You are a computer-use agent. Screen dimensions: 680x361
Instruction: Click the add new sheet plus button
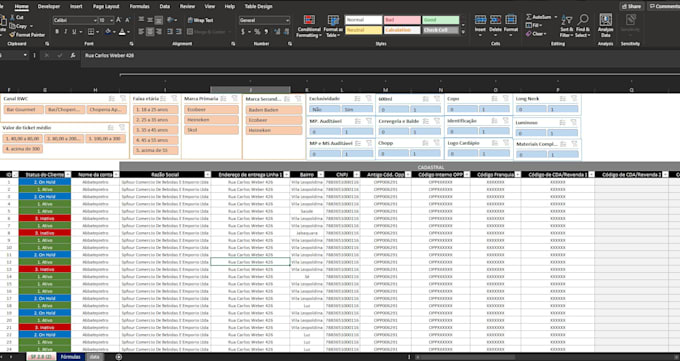pos(118,357)
